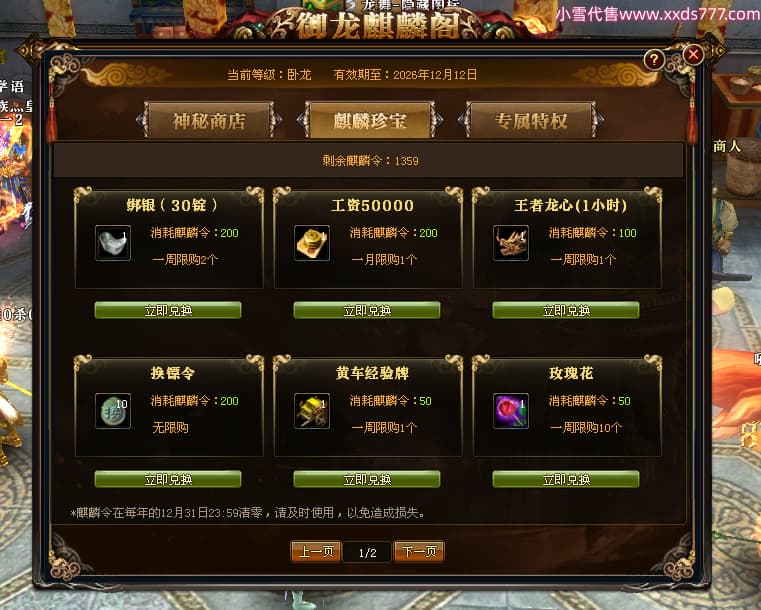Click the silver ingot icon for 绑银
Viewport: 761px width, 610px height.
113,243
